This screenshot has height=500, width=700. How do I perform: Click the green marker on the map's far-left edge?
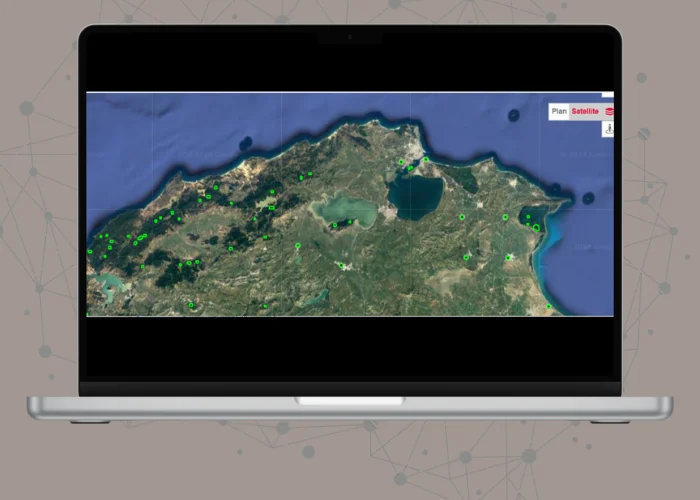(x=90, y=251)
